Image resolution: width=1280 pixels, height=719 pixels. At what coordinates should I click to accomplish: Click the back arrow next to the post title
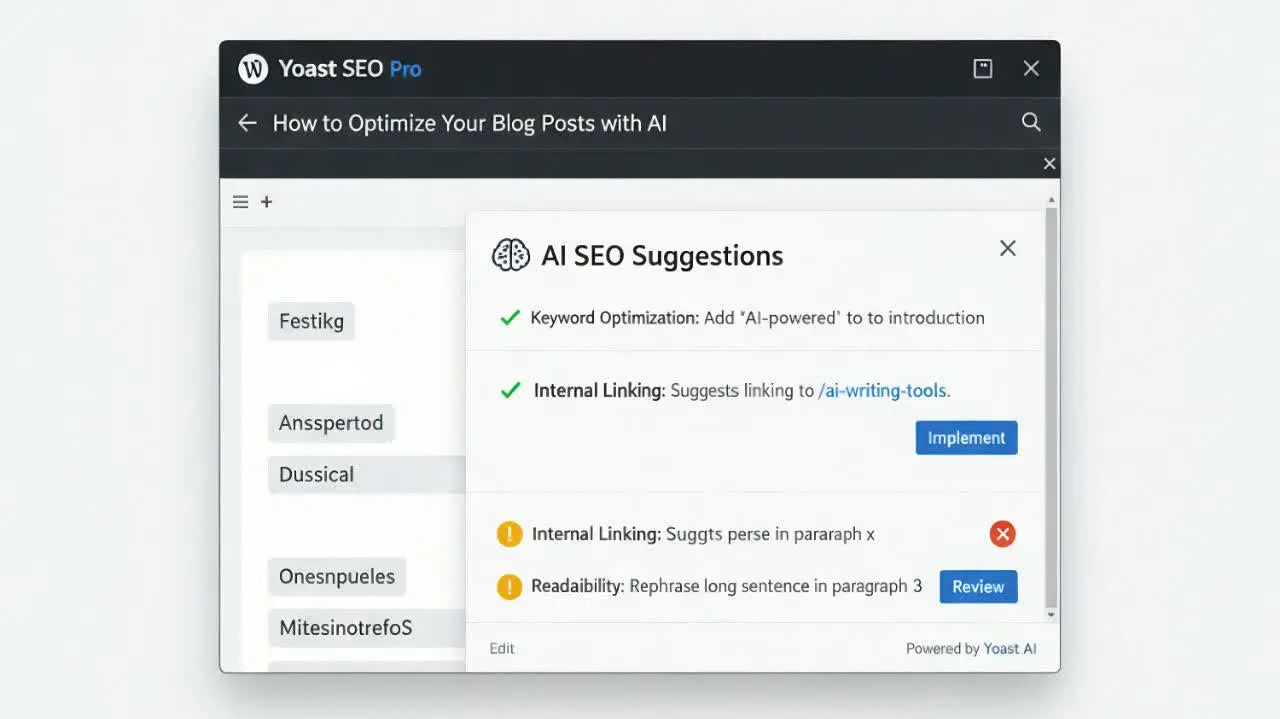pyautogui.click(x=247, y=122)
